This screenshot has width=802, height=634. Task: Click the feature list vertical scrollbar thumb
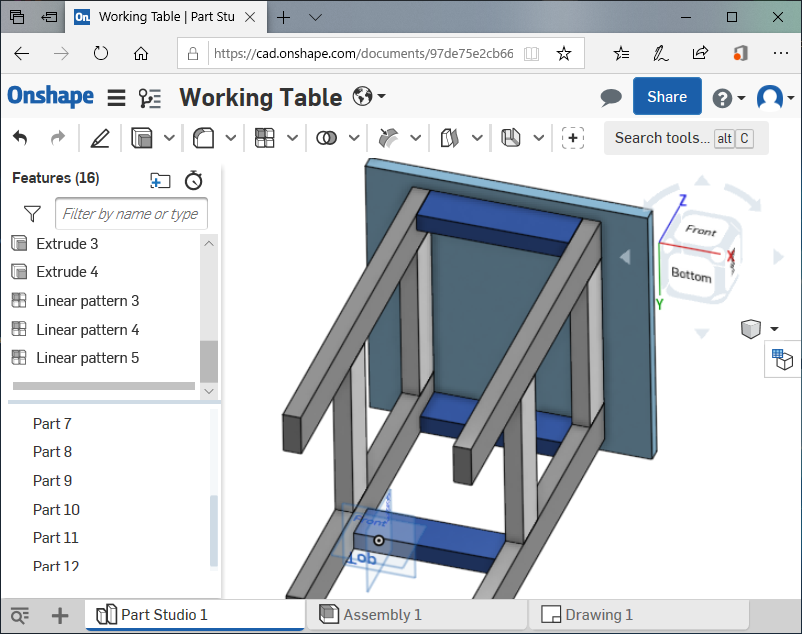coord(209,361)
